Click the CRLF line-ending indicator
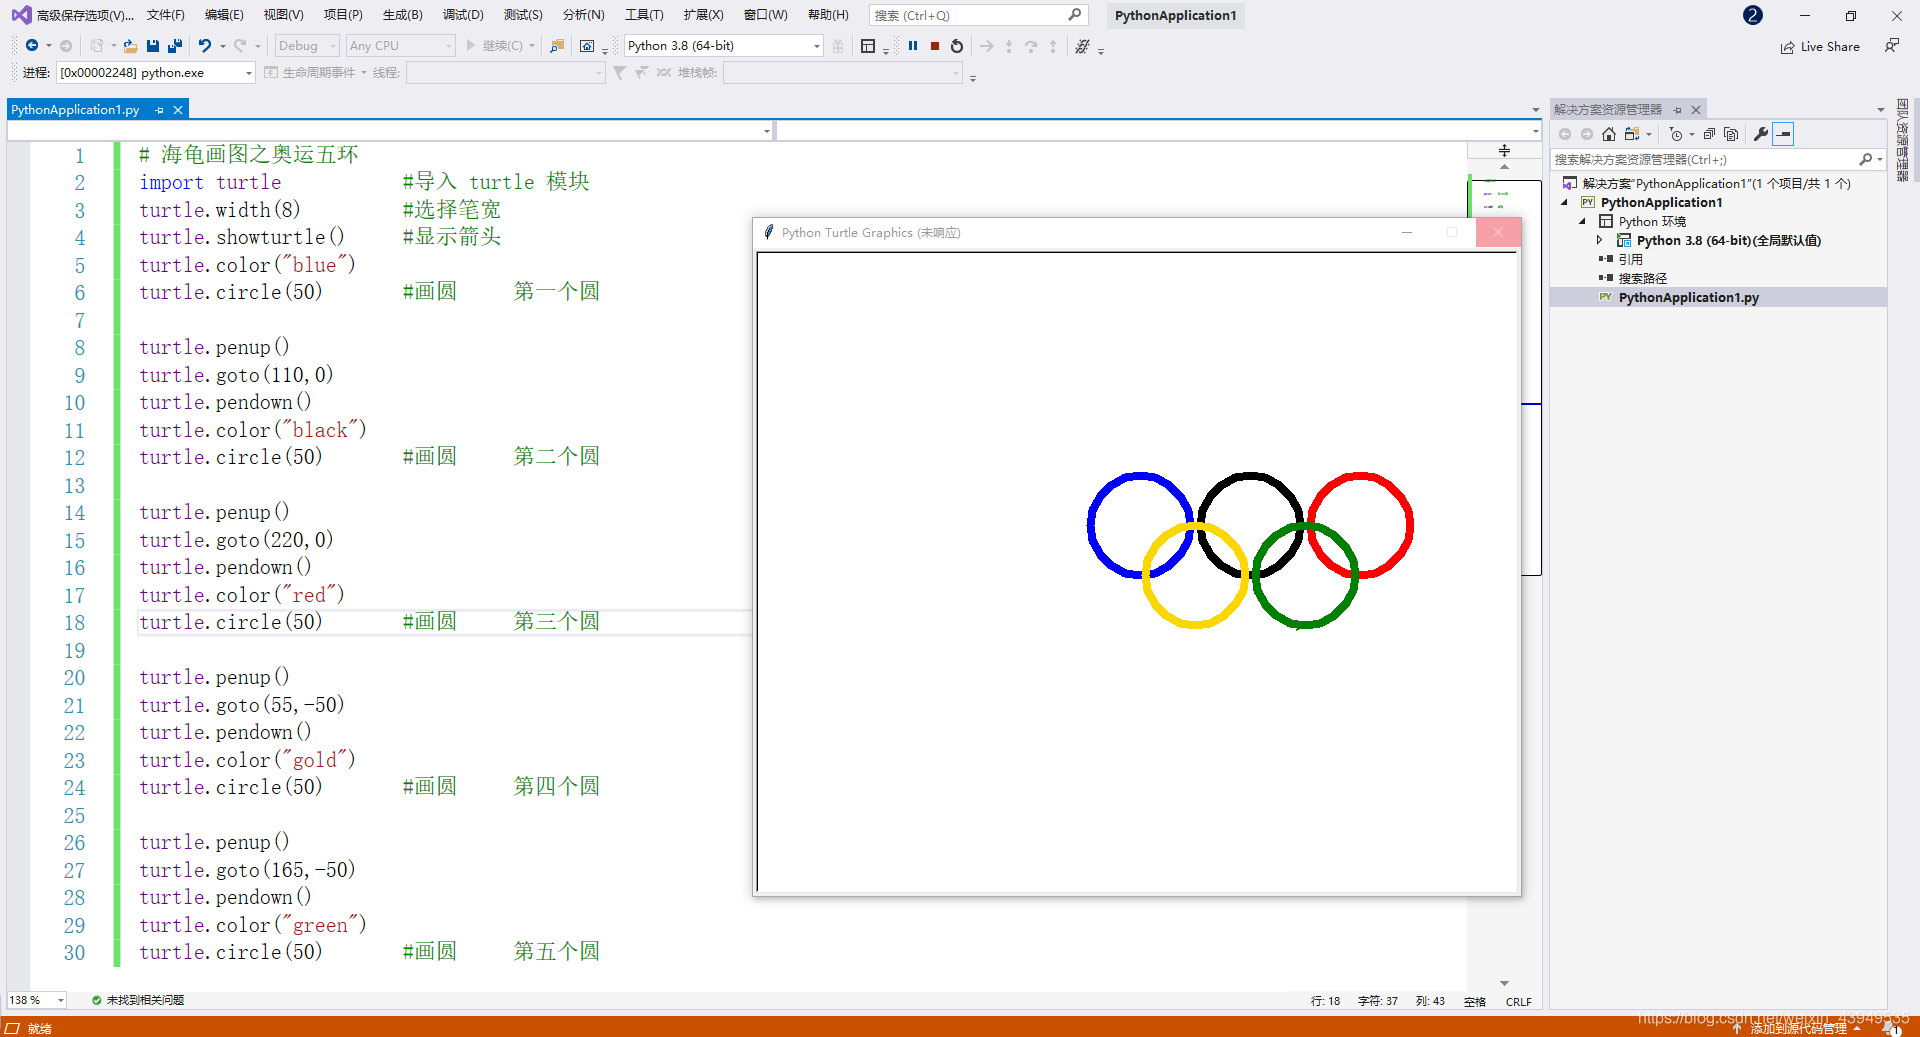This screenshot has width=1920, height=1037. [1518, 1001]
